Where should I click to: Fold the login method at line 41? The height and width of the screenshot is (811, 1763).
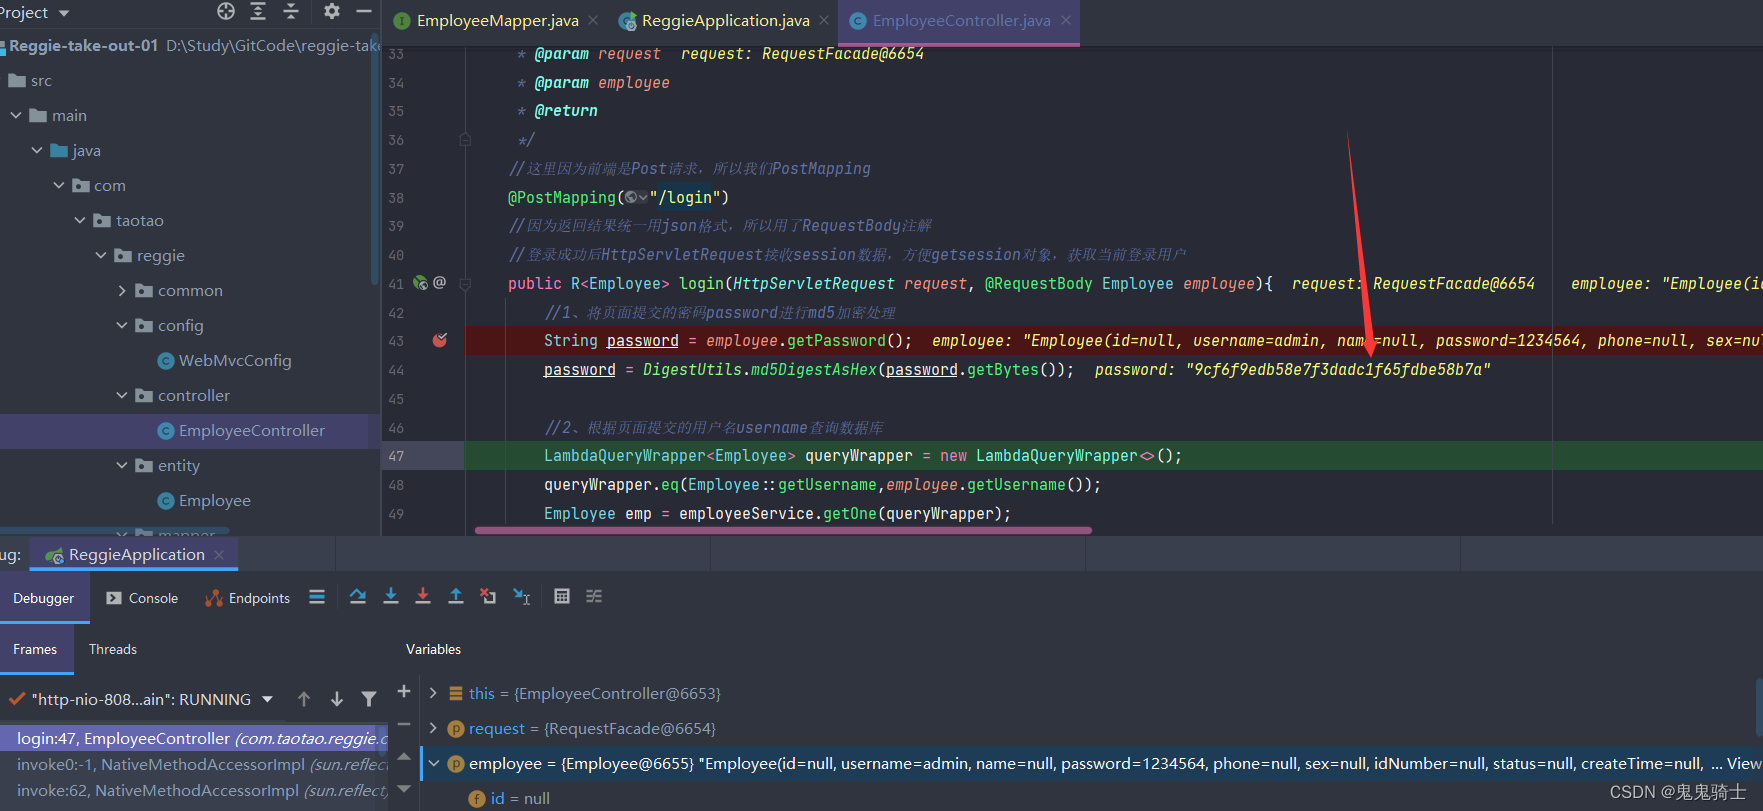click(465, 284)
